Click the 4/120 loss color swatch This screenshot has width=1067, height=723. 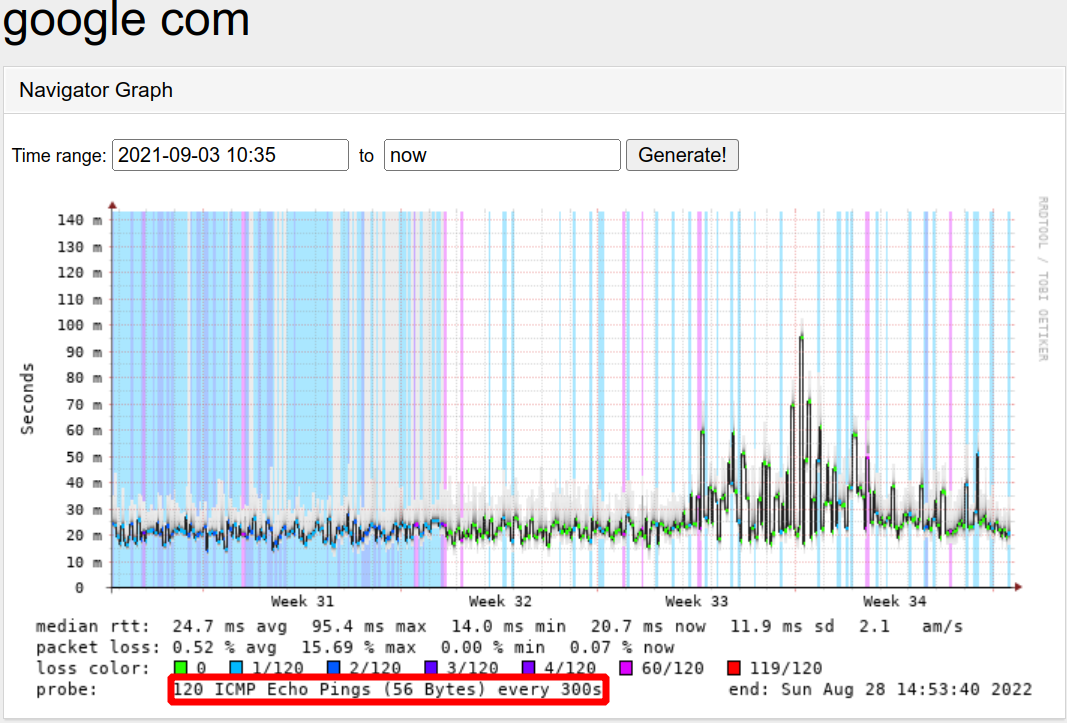(x=529, y=668)
